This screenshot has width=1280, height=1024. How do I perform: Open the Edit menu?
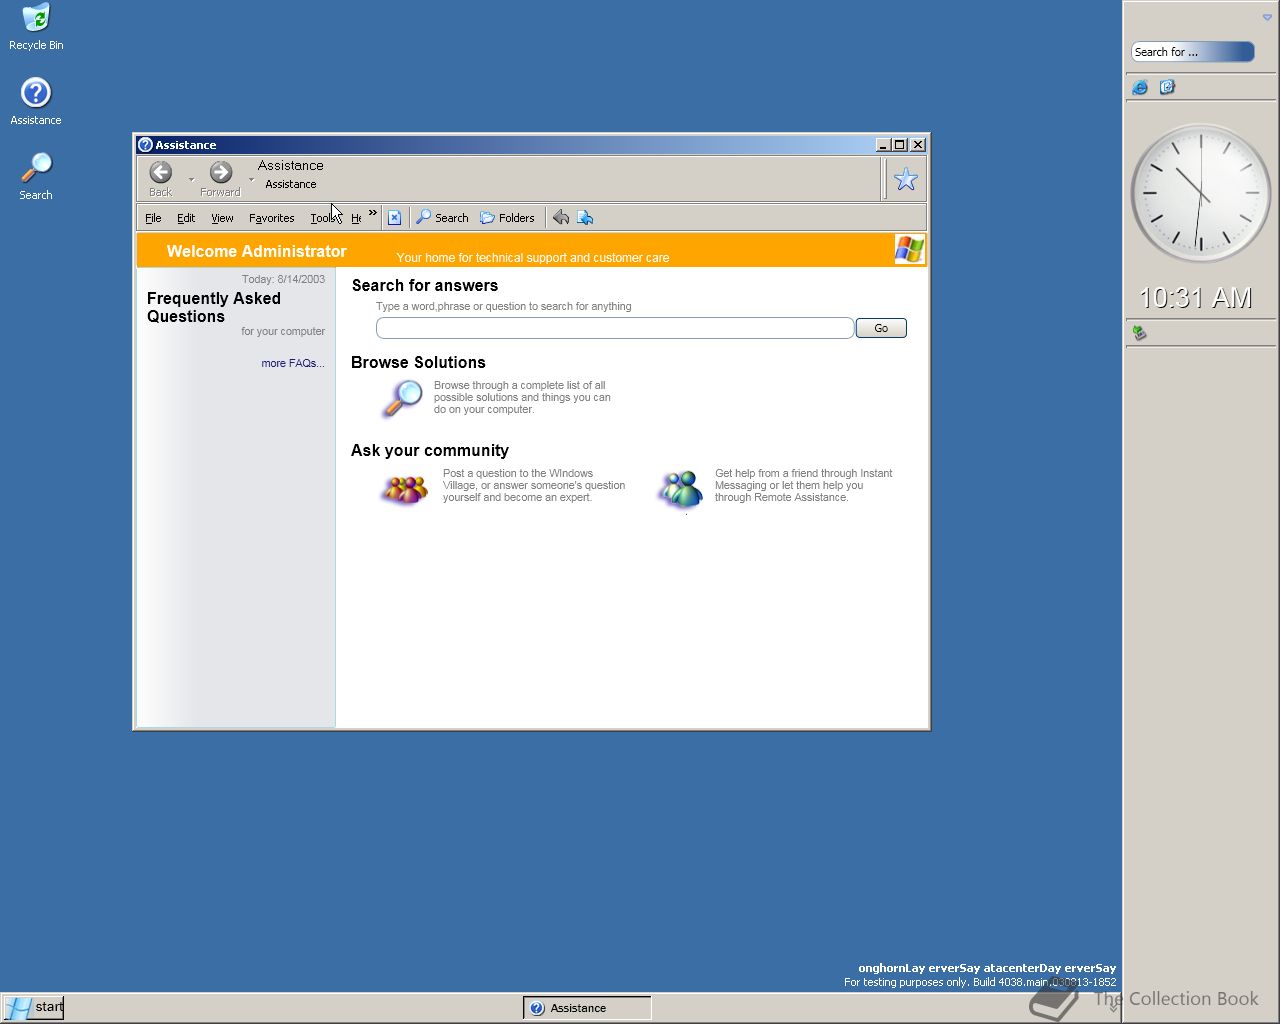coord(186,218)
